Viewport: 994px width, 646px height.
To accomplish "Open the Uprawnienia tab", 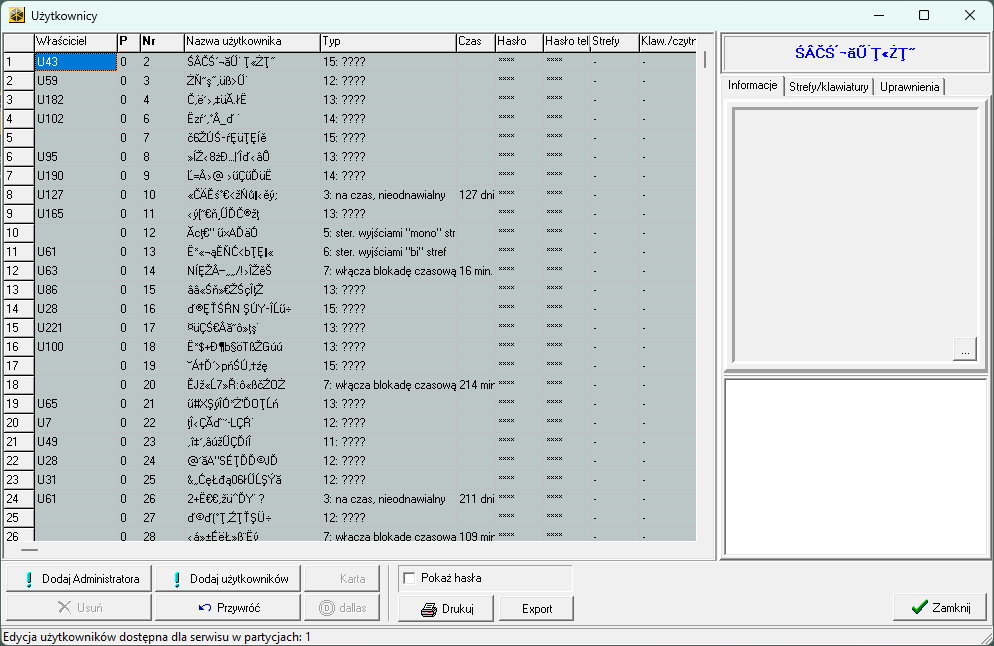I will click(x=909, y=87).
